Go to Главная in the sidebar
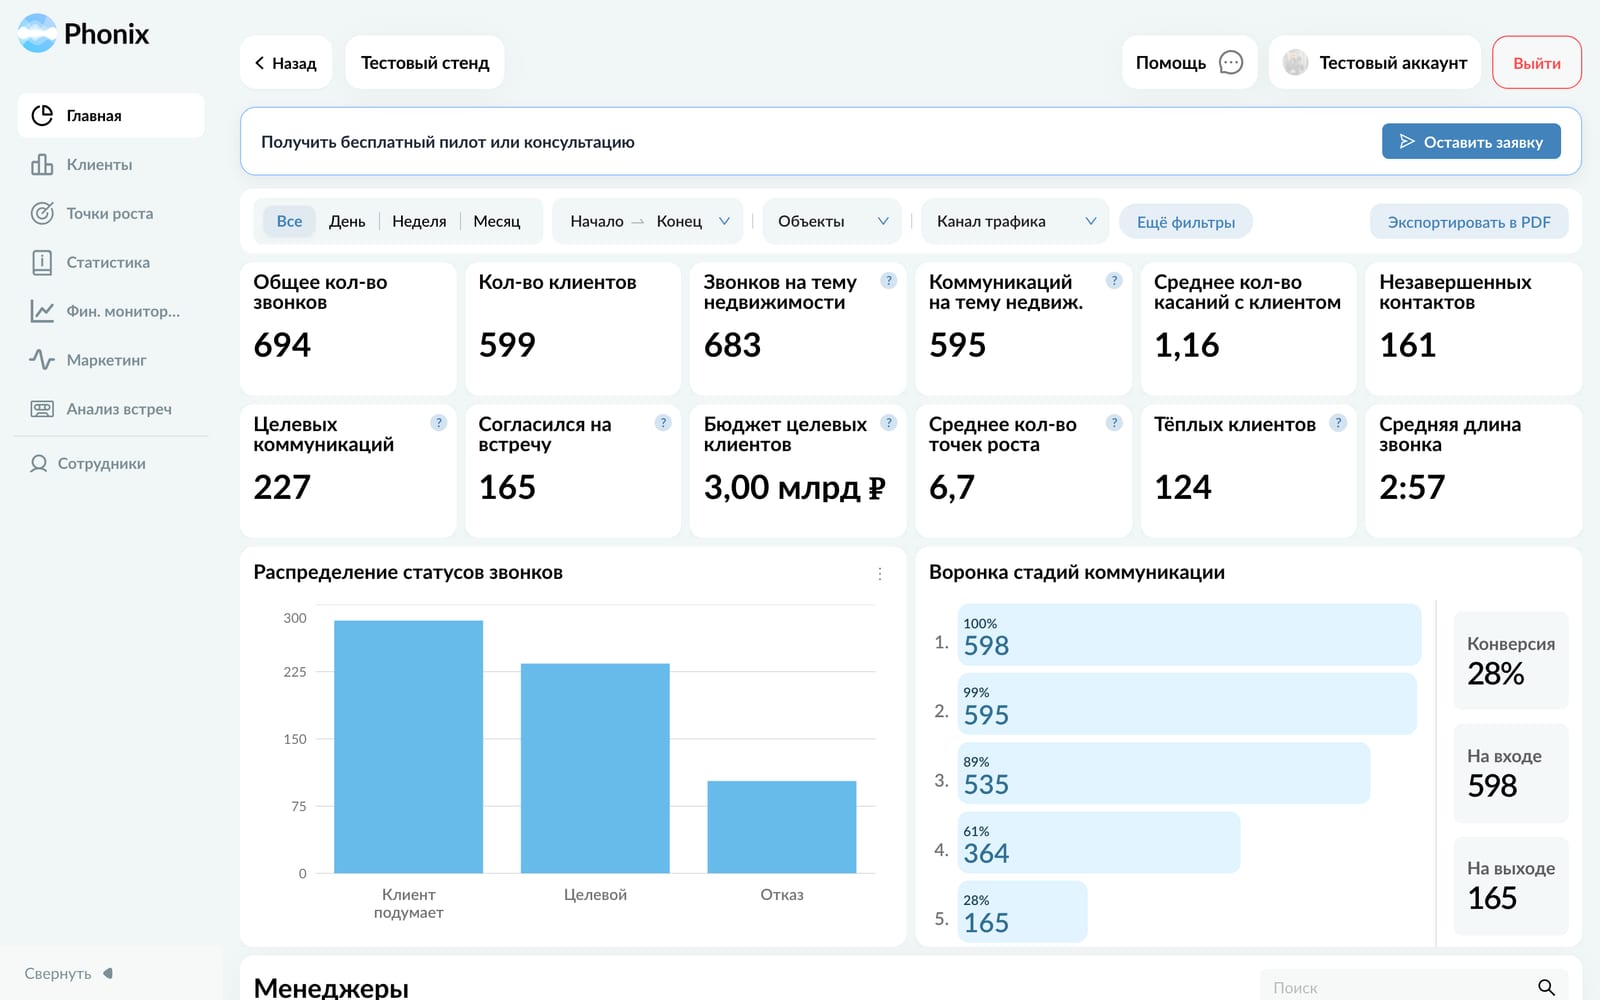The width and height of the screenshot is (1600, 1000). (x=111, y=116)
